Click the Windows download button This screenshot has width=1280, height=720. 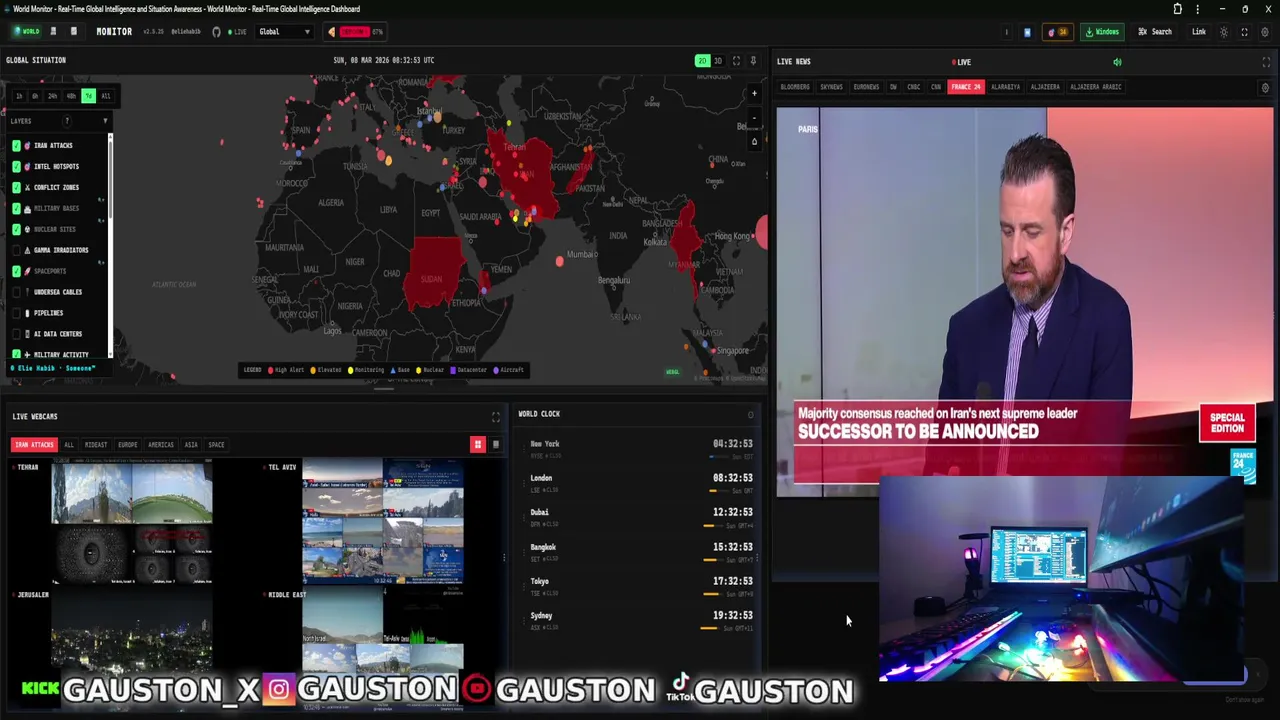(1102, 32)
